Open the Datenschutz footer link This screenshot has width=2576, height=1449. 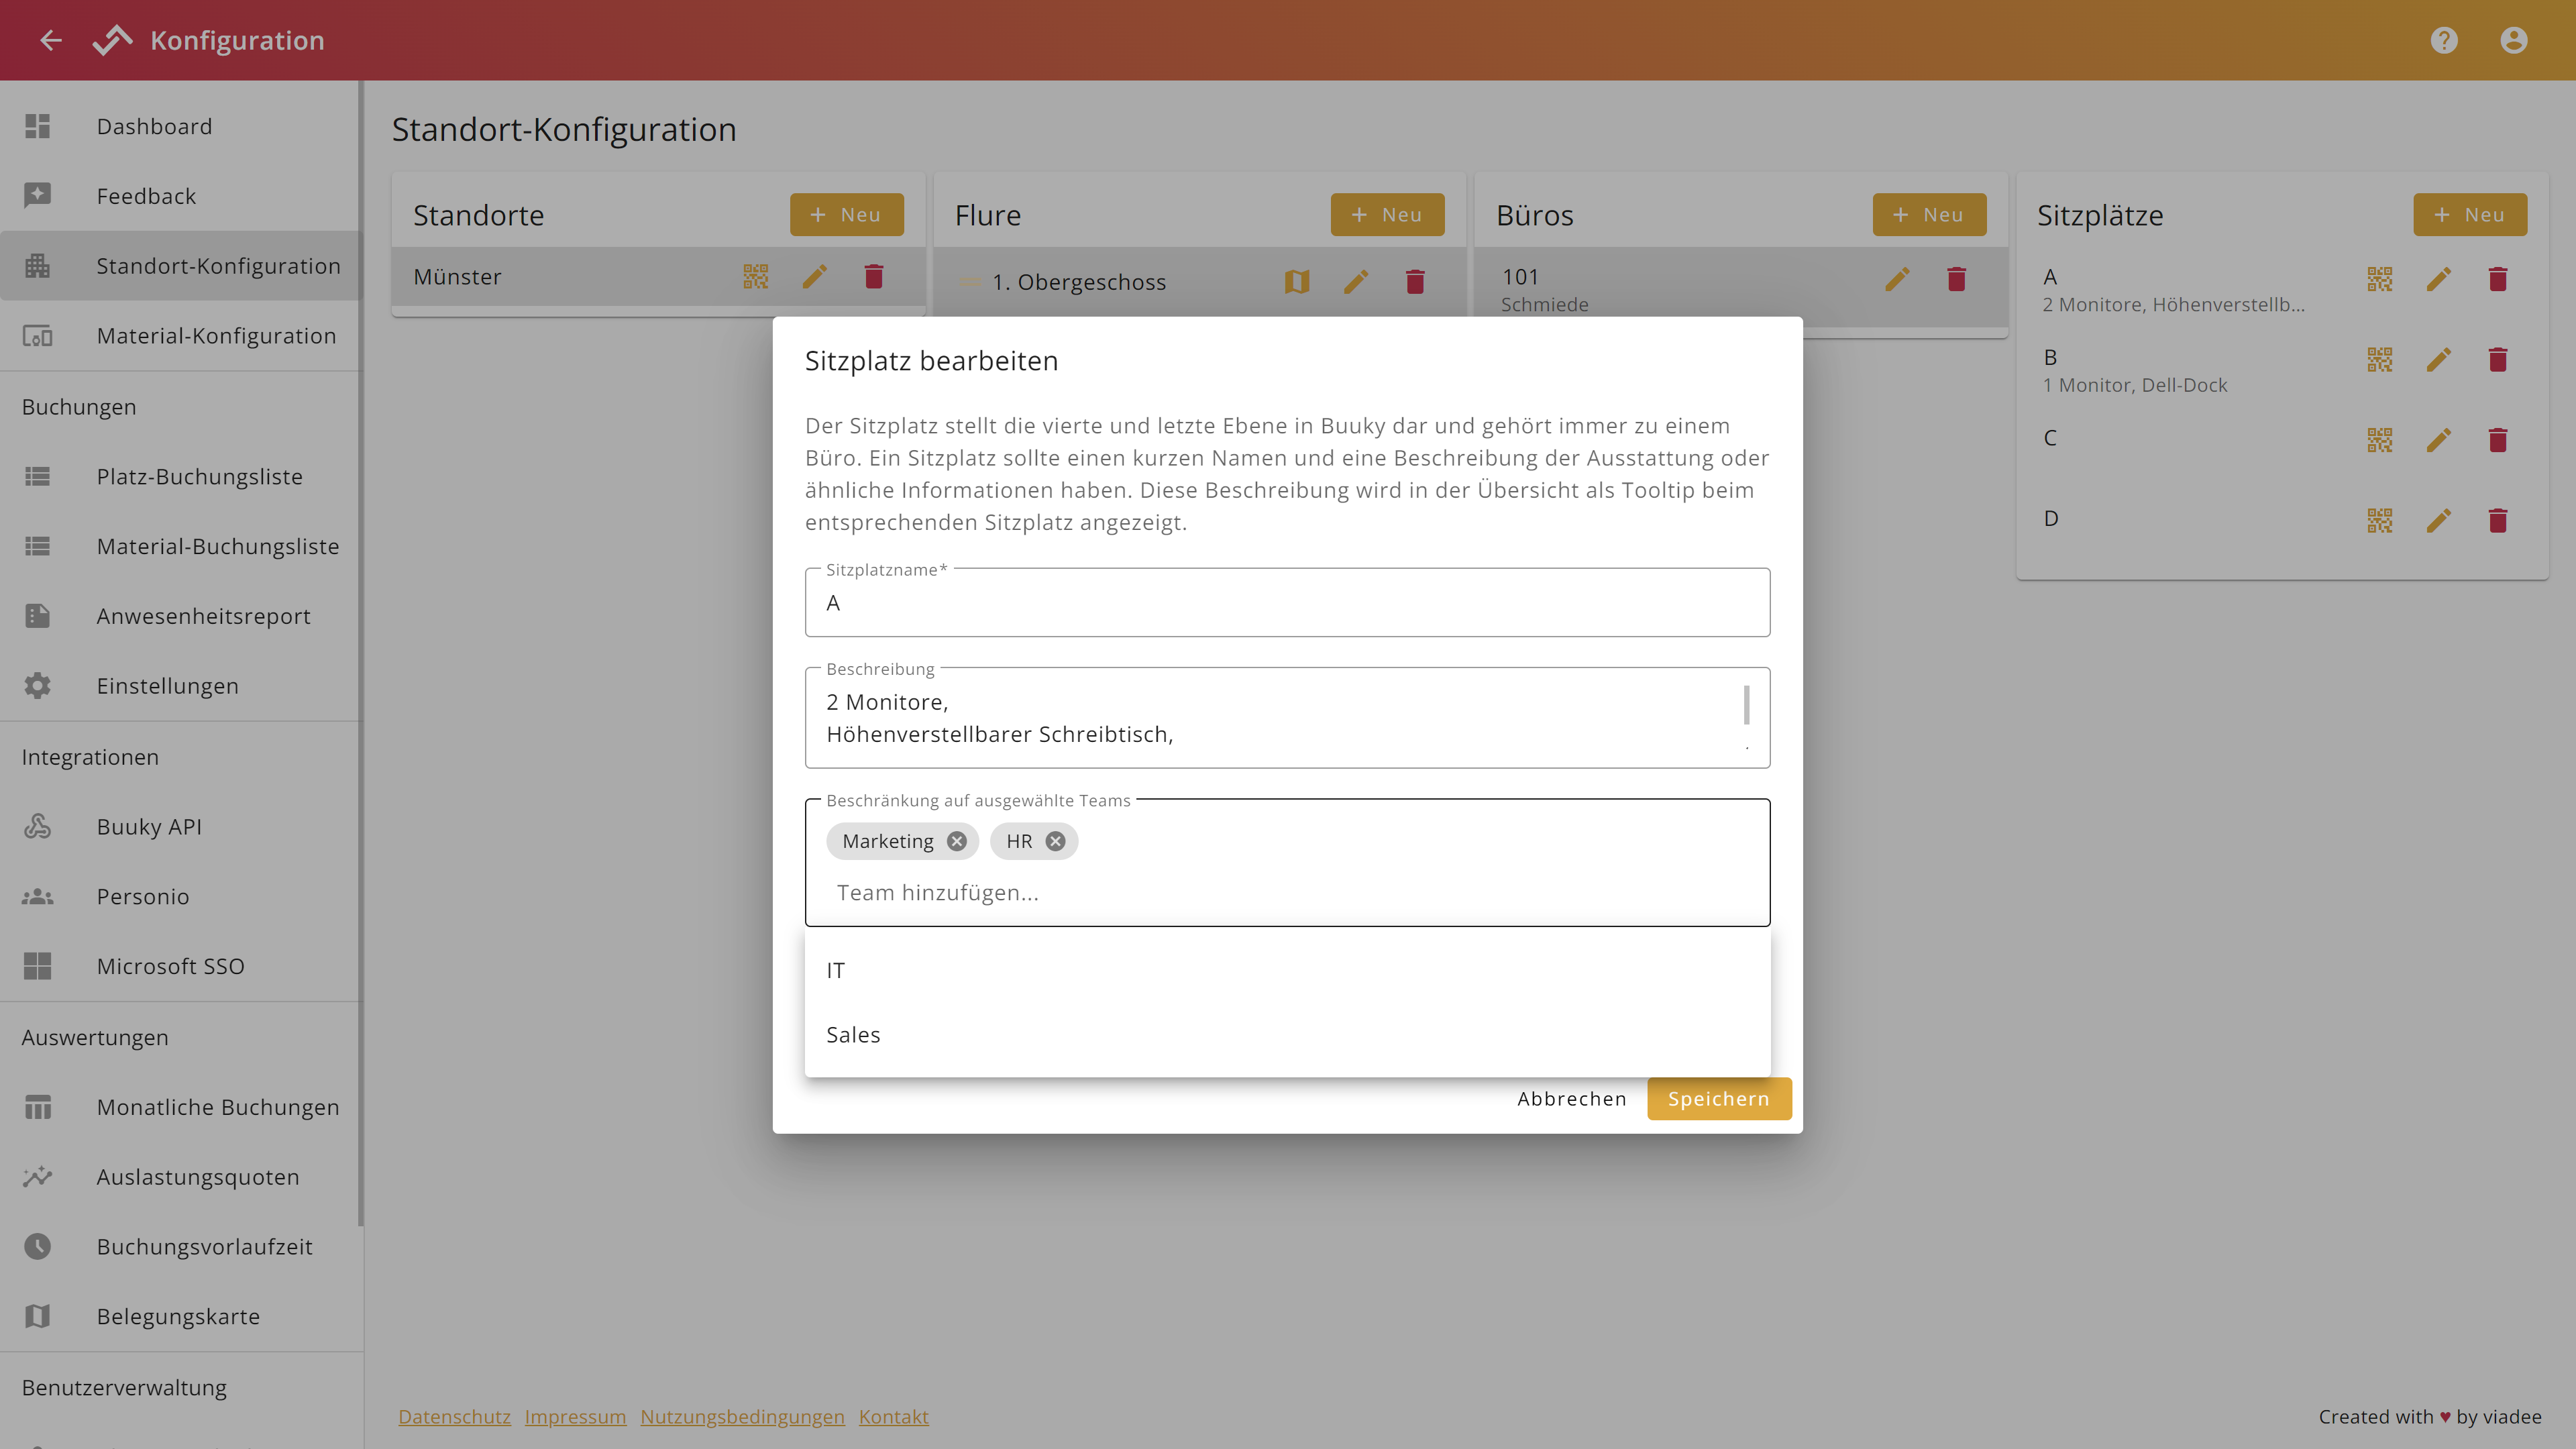click(454, 1417)
